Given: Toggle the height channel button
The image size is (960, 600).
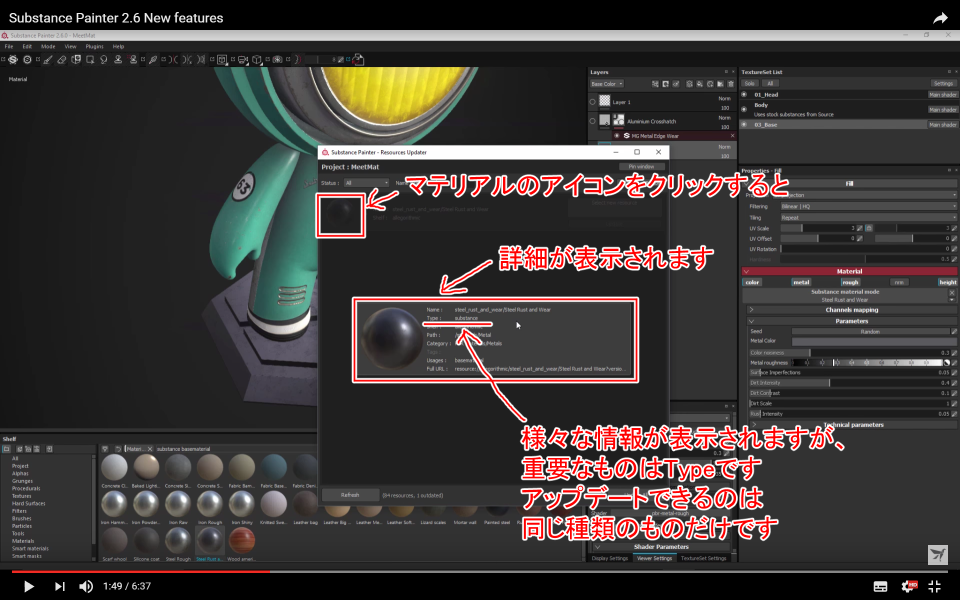Looking at the screenshot, I should point(947,282).
